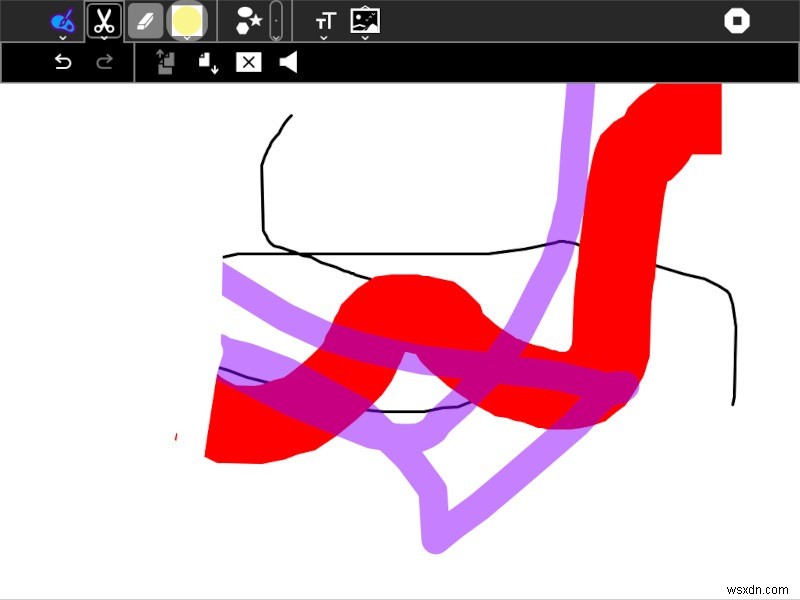Open the Shapes toolbar
The width and height of the screenshot is (800, 600).
tap(248, 21)
